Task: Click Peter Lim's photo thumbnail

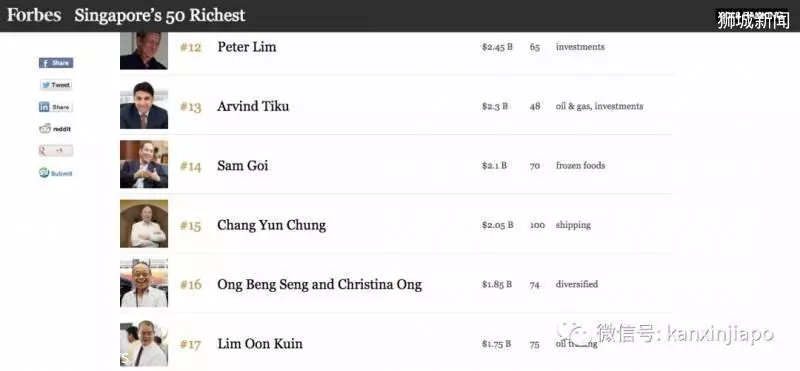Action: coord(144,51)
